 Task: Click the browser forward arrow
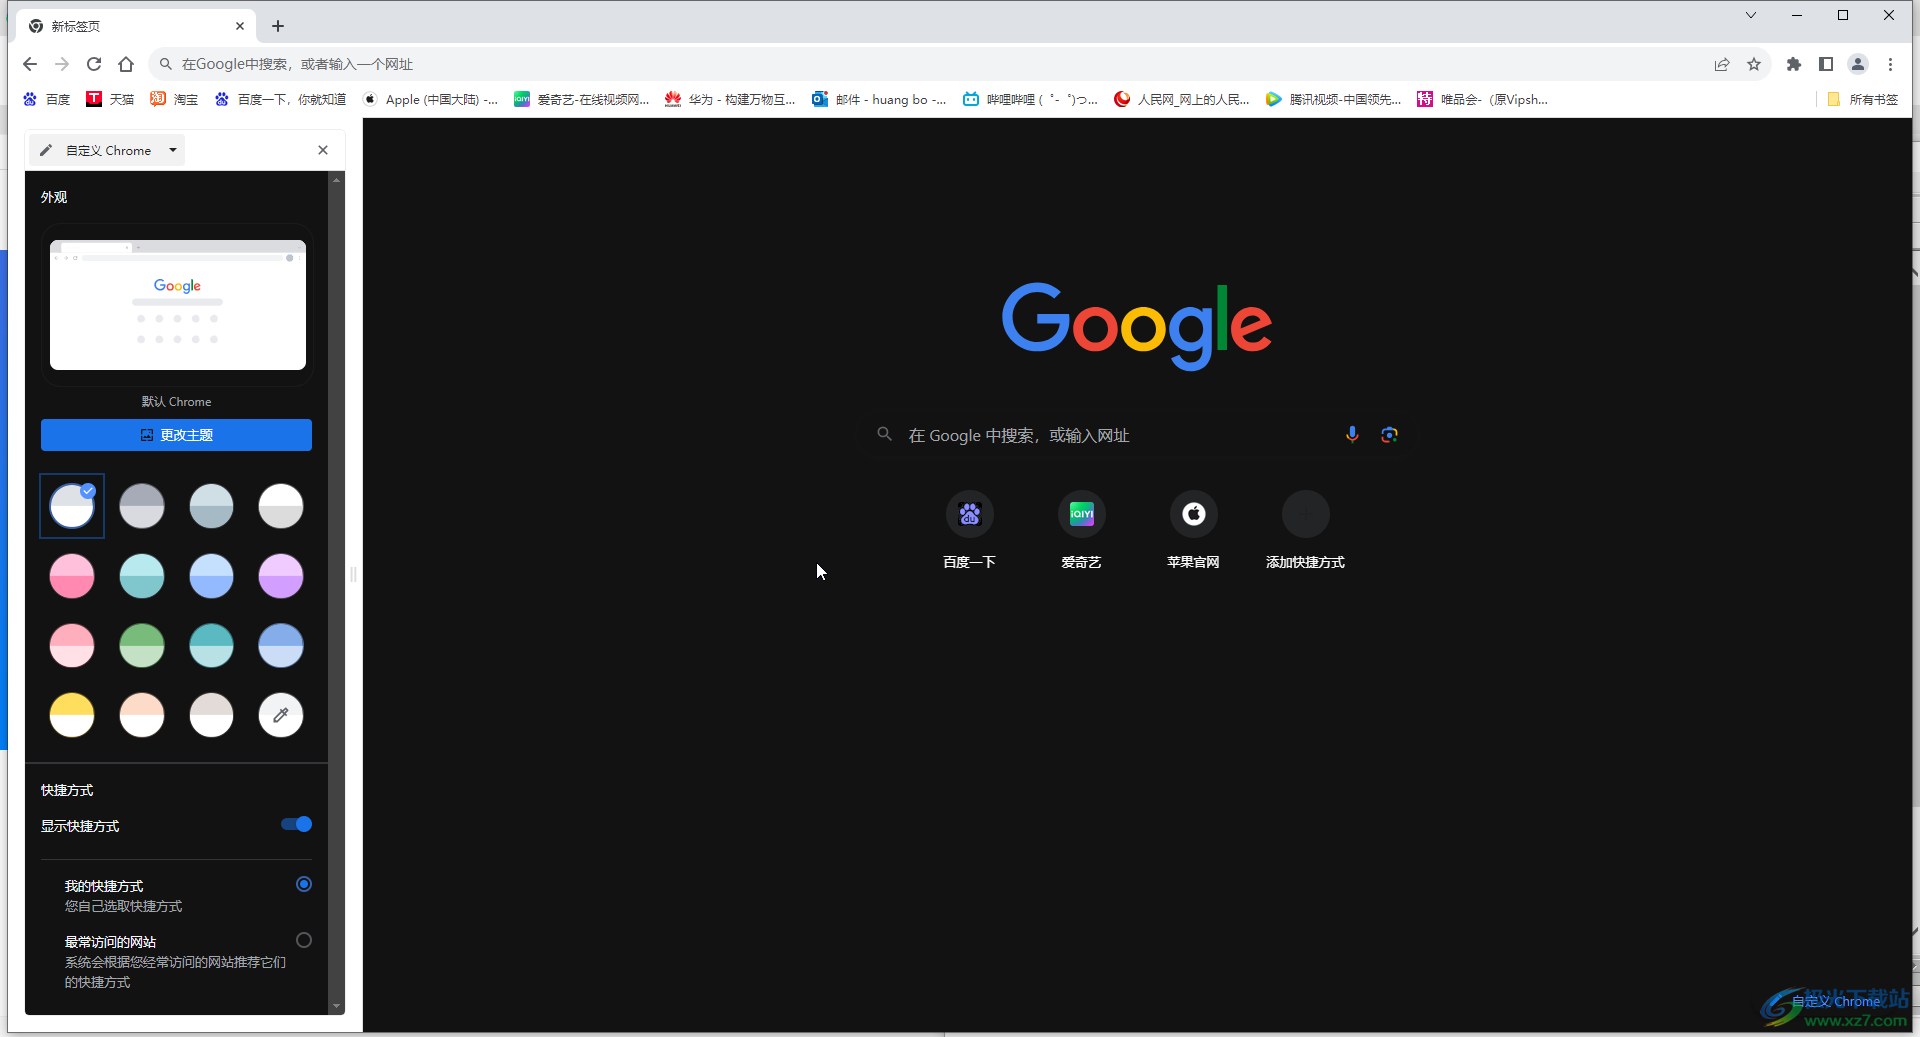click(62, 64)
